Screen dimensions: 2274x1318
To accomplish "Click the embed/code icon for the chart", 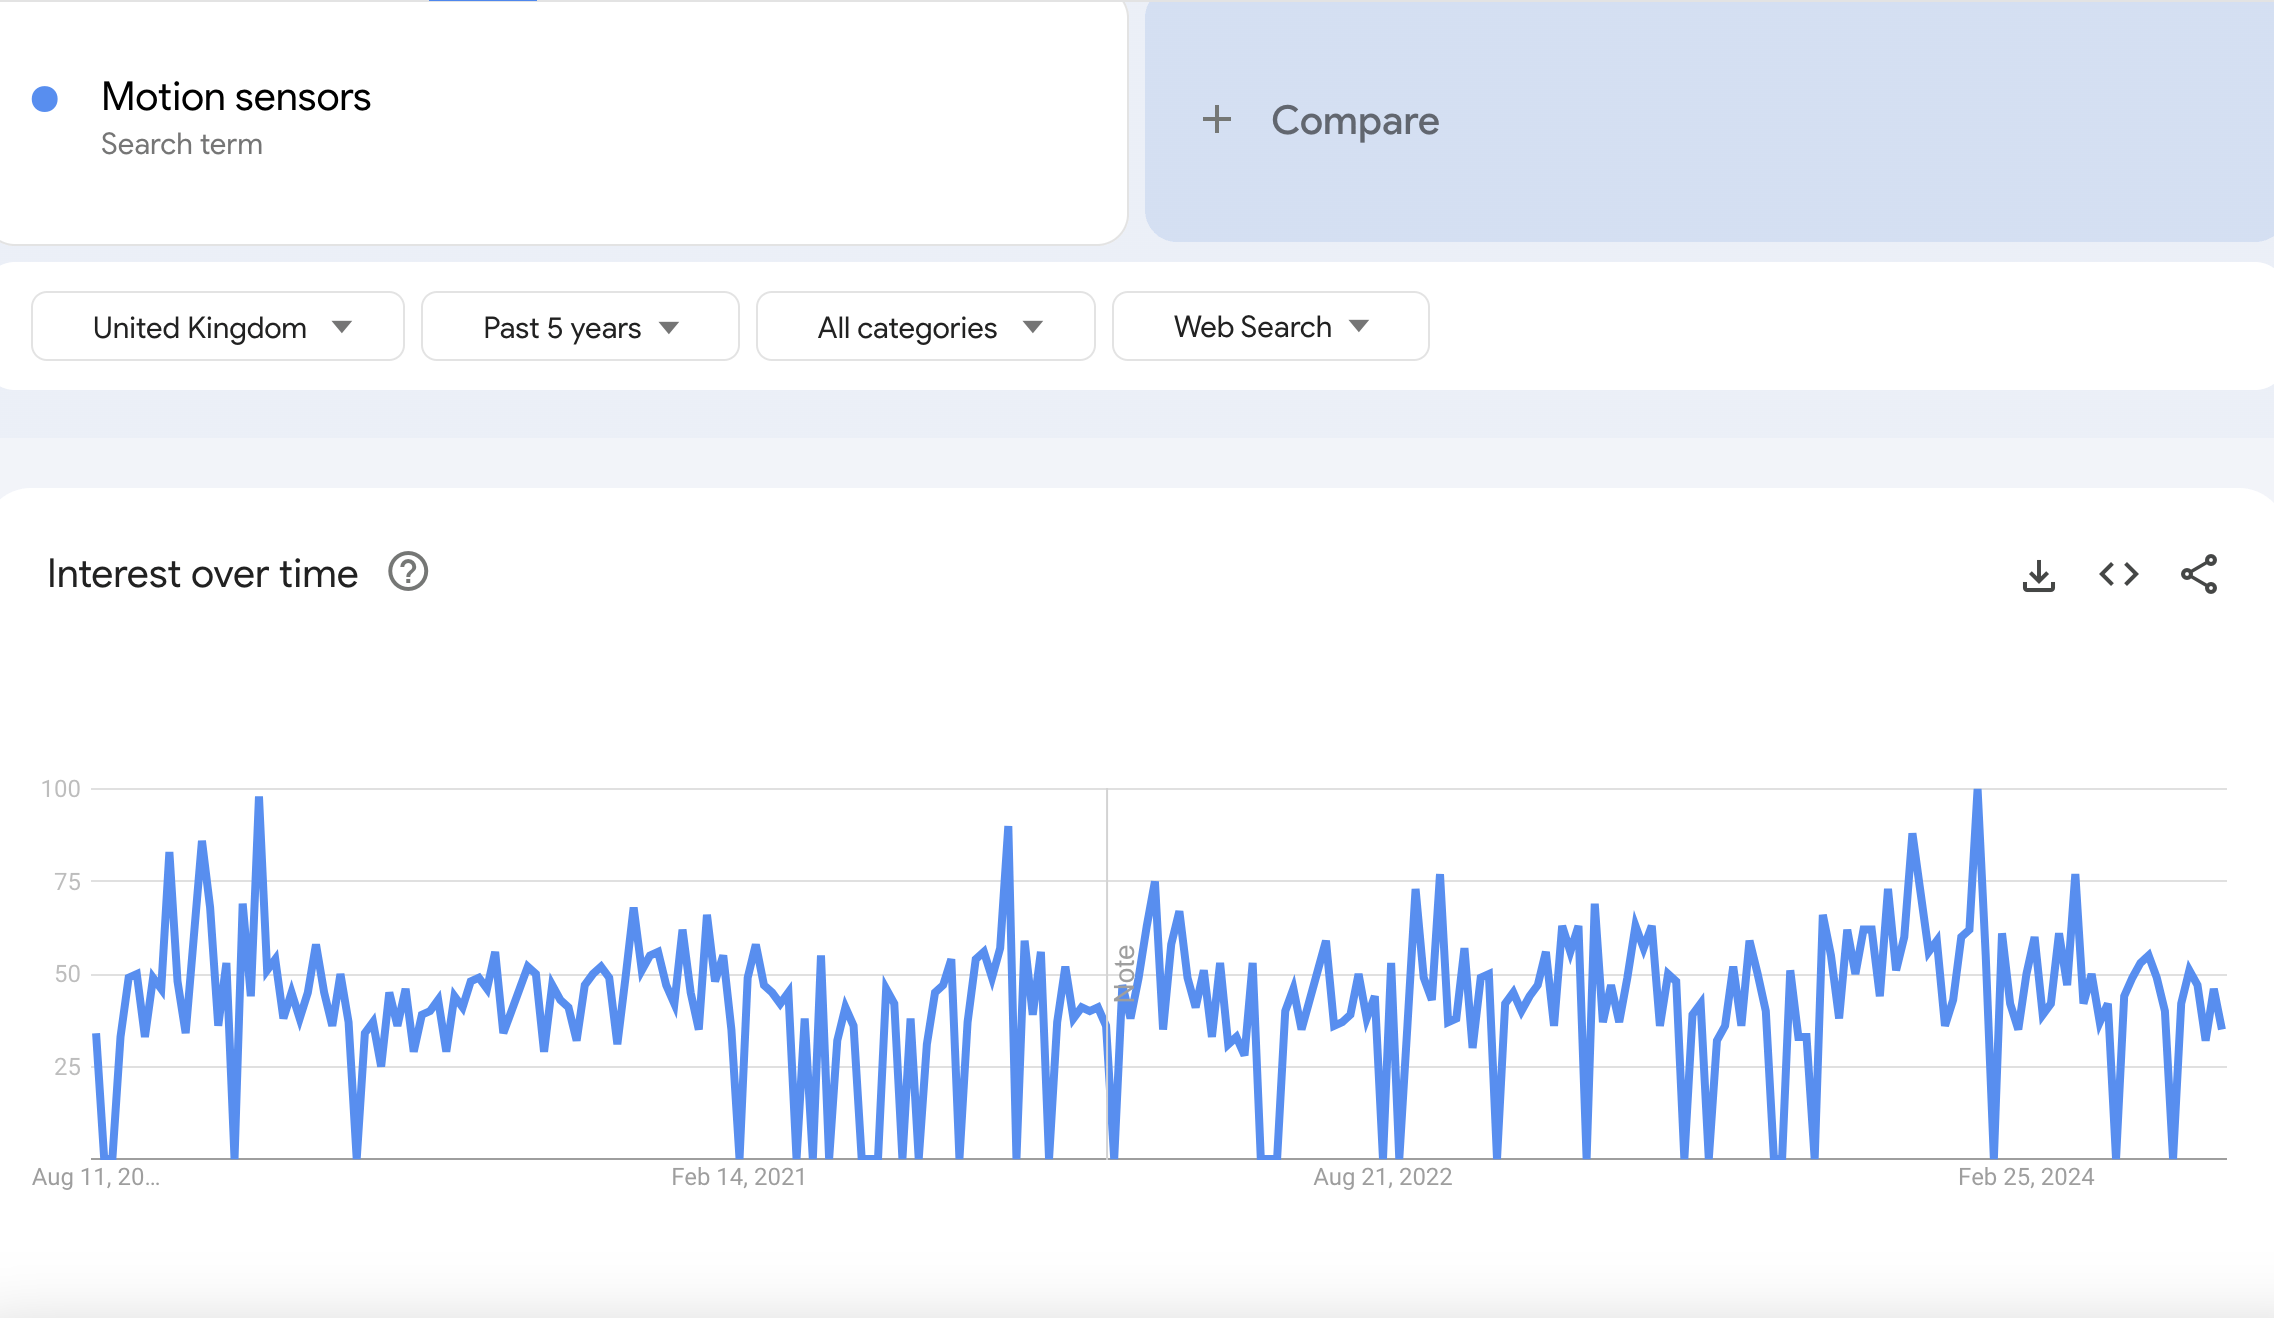I will tap(2119, 573).
